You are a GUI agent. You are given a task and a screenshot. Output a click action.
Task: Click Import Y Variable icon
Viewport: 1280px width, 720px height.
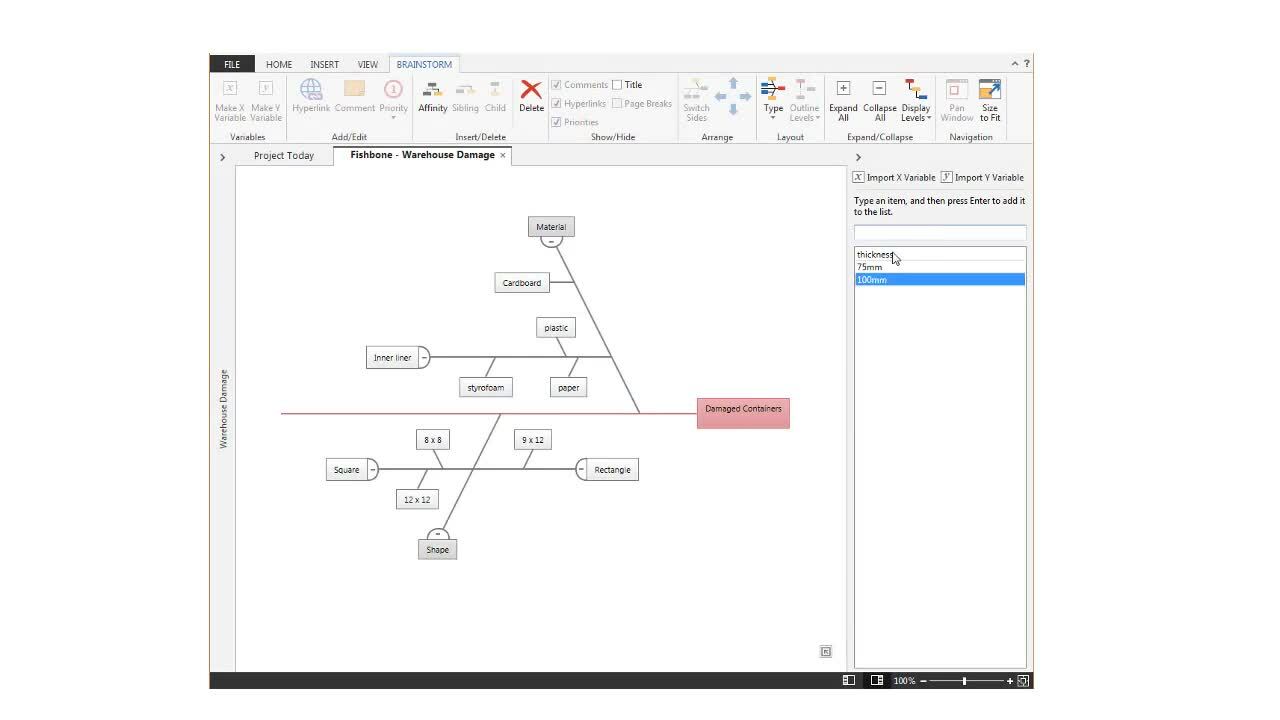[x=946, y=177]
